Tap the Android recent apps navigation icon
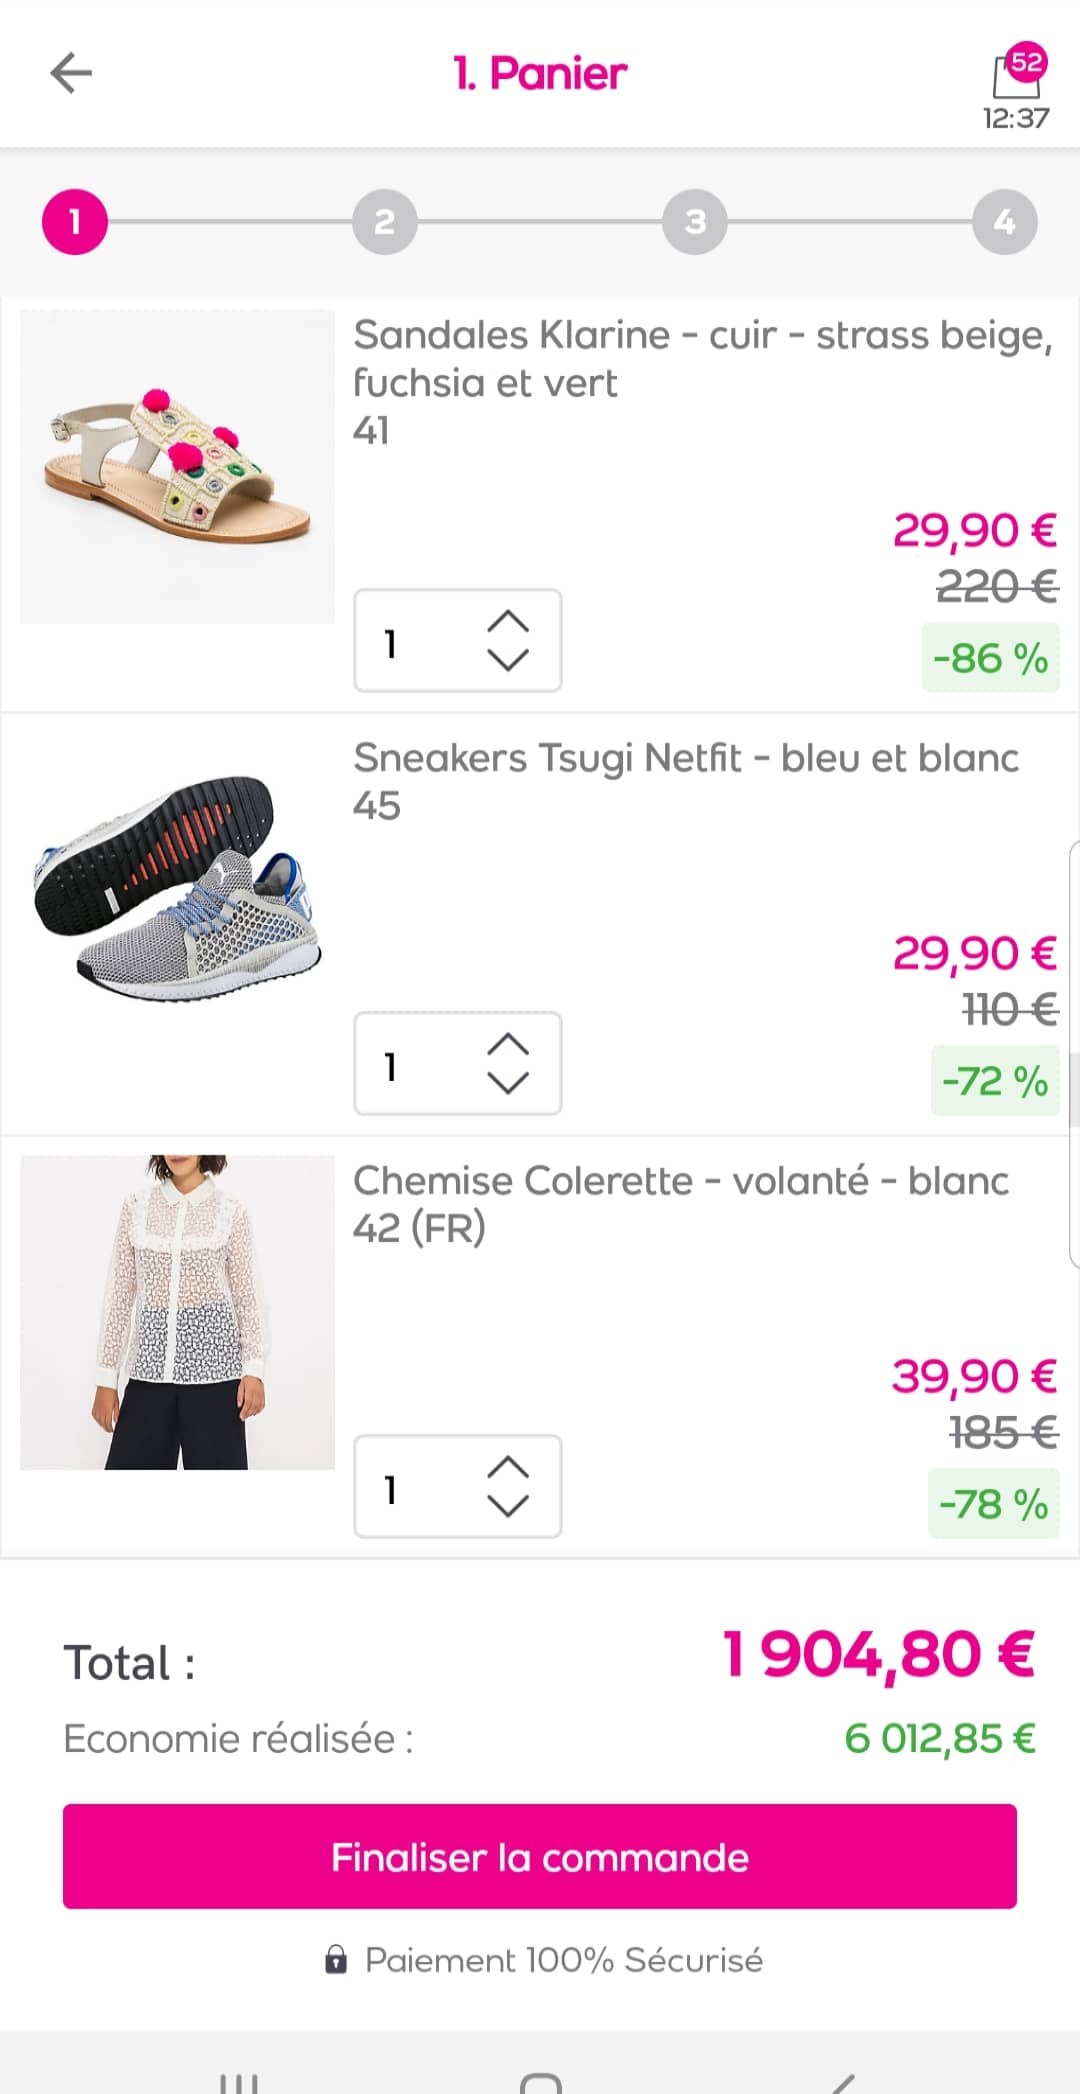 pyautogui.click(x=238, y=2082)
